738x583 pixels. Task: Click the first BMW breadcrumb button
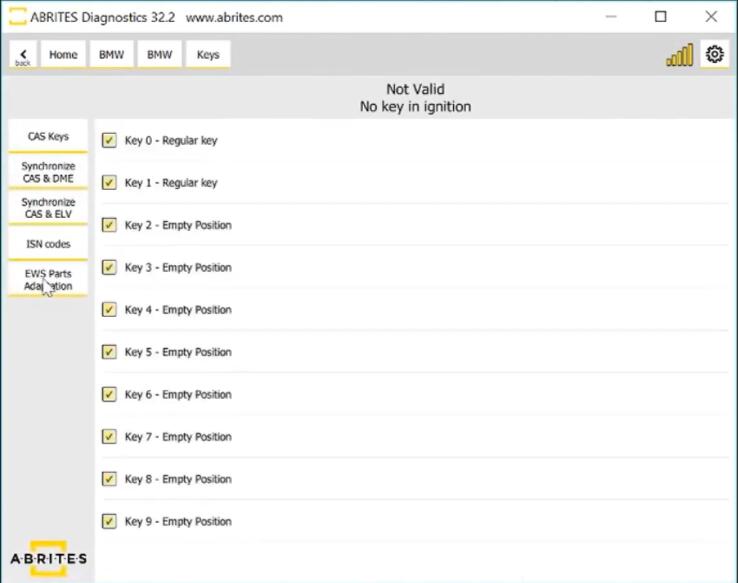coord(111,55)
